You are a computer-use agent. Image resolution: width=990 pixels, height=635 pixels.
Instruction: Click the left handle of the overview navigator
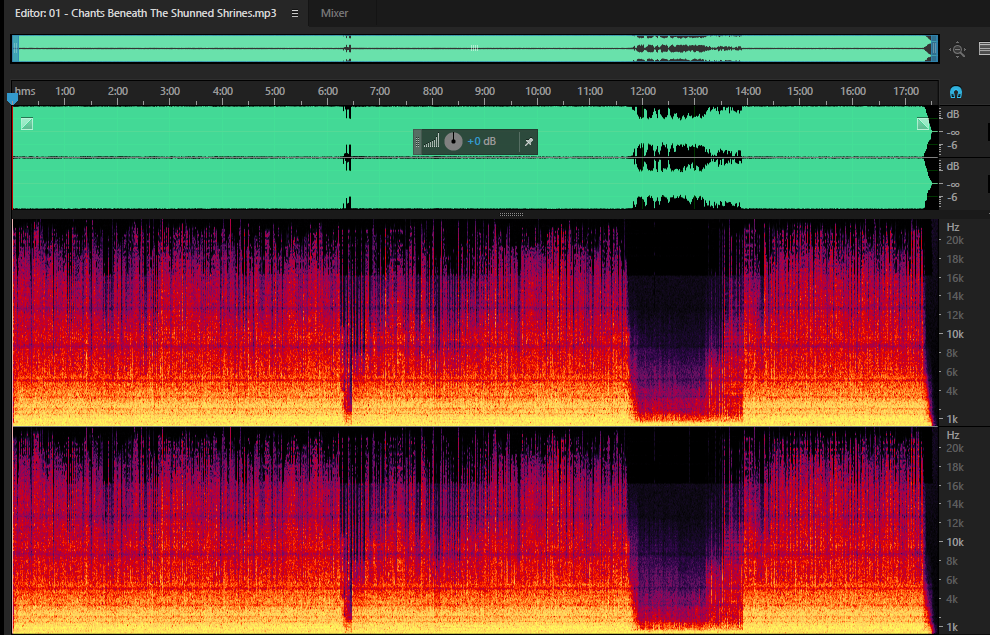[x=15, y=49]
